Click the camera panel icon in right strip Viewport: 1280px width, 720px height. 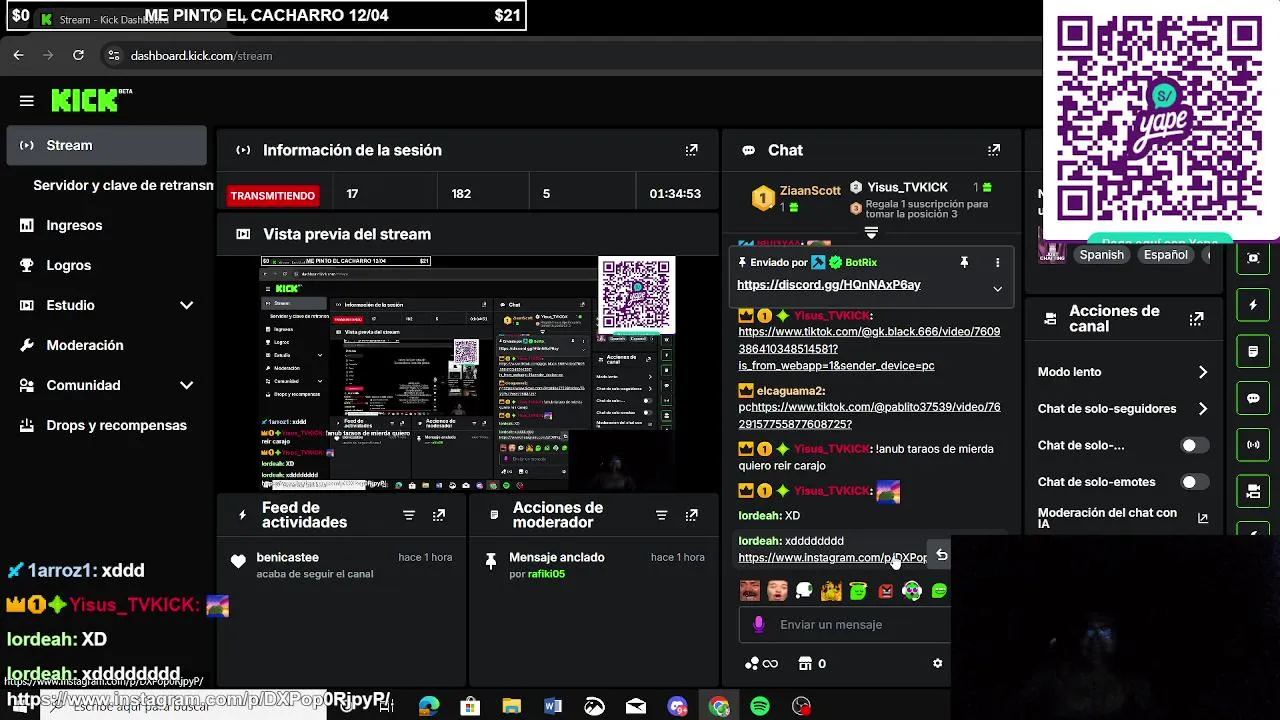pos(1253,491)
